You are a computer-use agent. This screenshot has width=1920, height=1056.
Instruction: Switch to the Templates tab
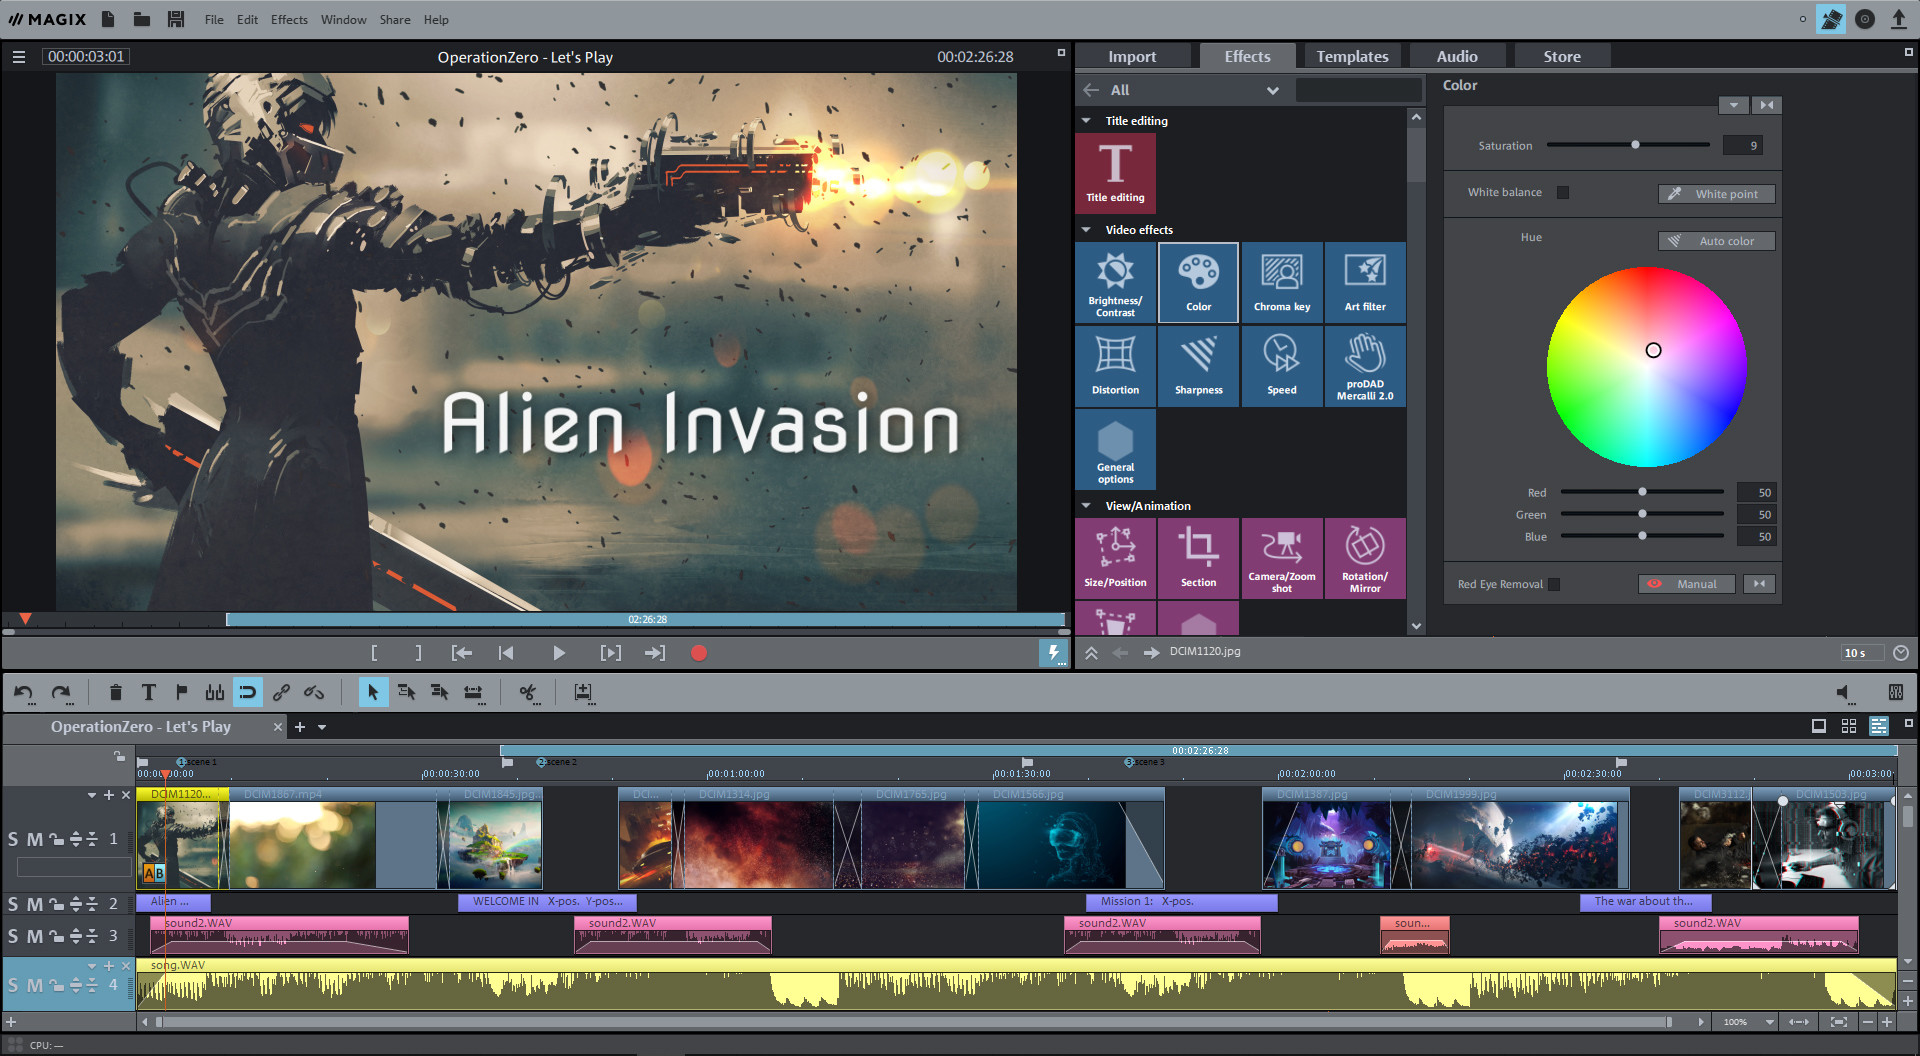coord(1352,56)
